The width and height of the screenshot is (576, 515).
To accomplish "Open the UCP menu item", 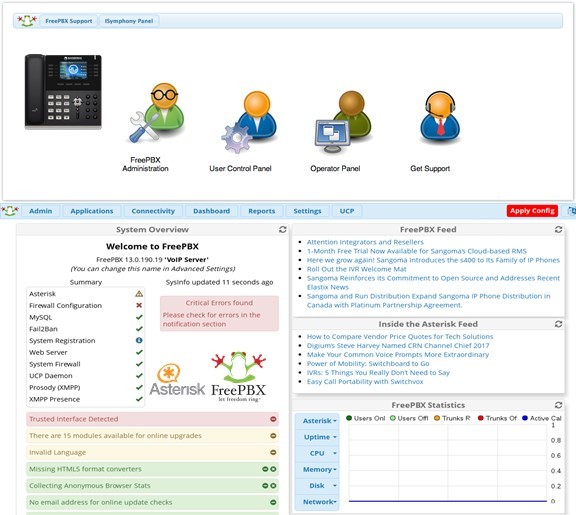I will click(x=347, y=211).
